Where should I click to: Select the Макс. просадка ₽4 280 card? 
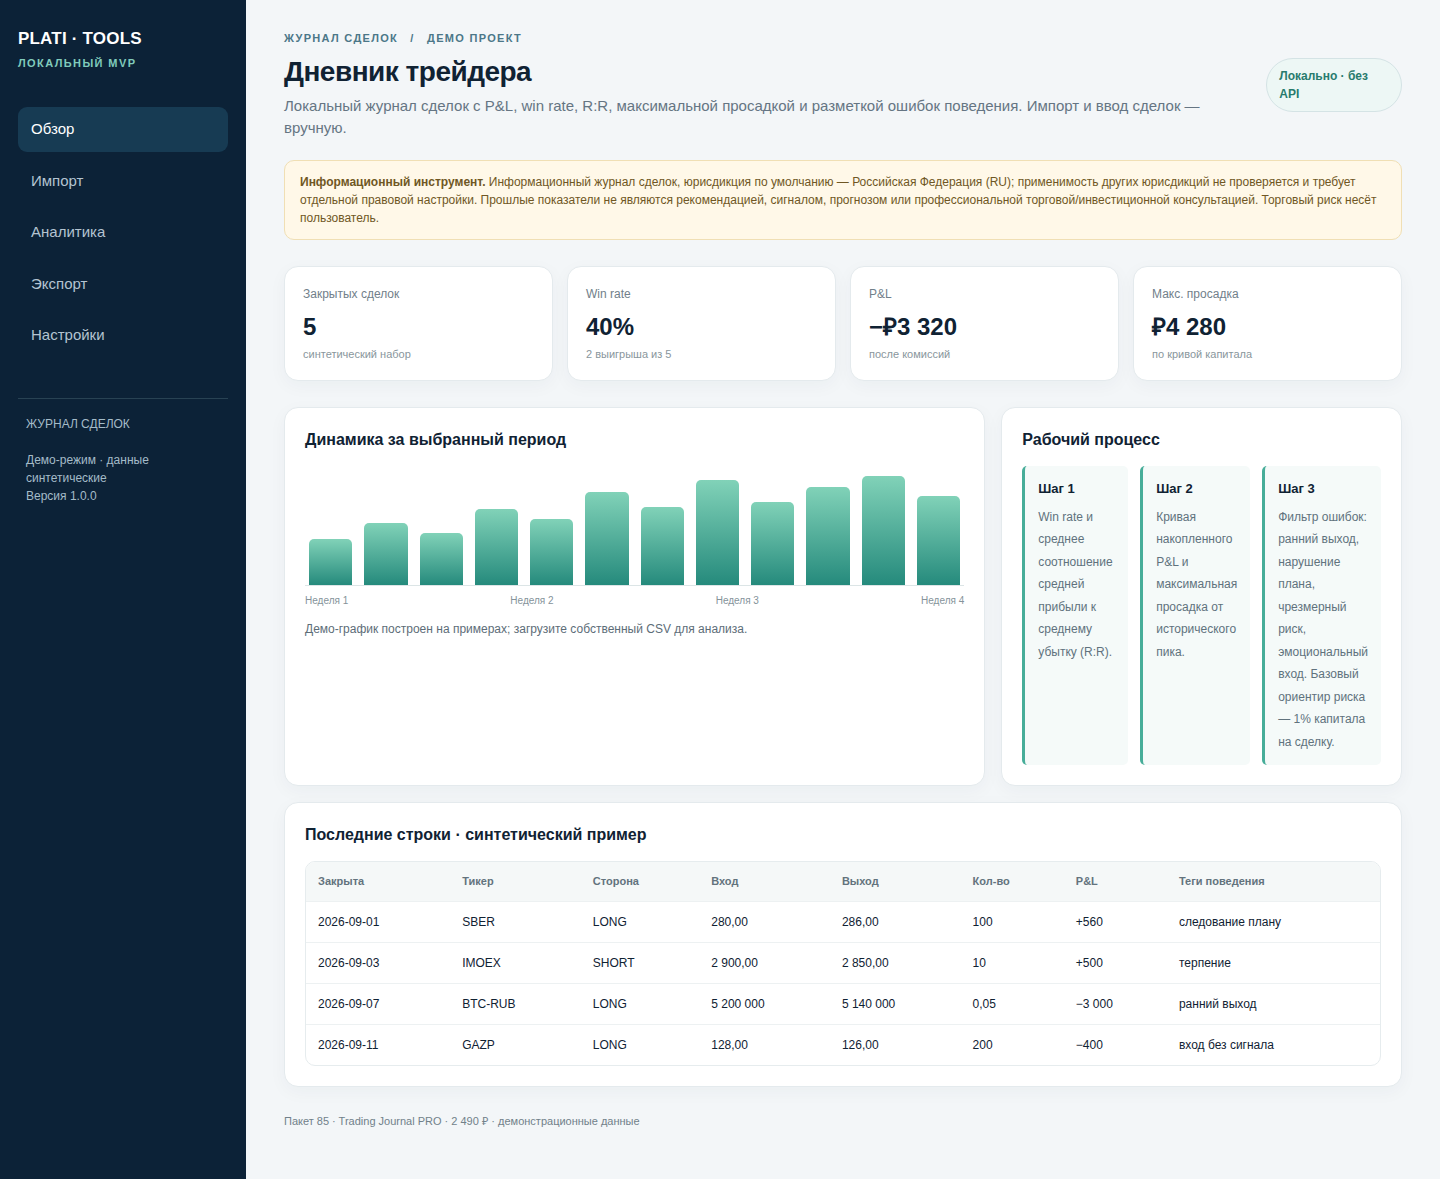1267,323
